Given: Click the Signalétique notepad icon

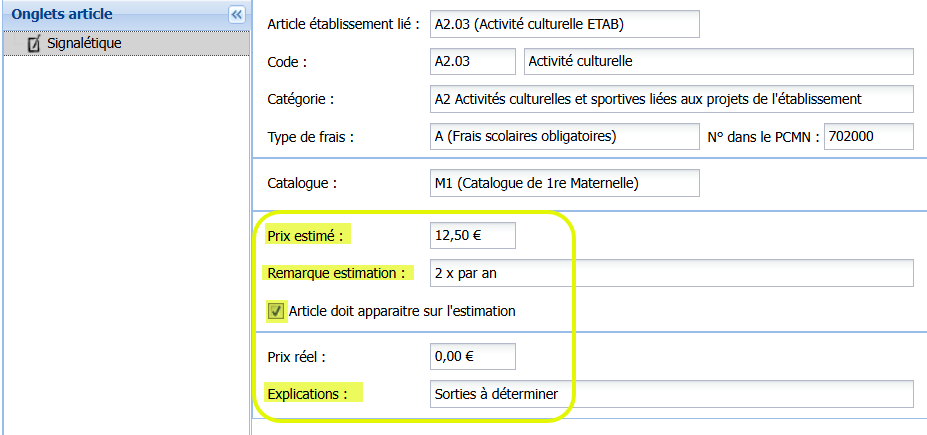Looking at the screenshot, I should click(x=34, y=43).
